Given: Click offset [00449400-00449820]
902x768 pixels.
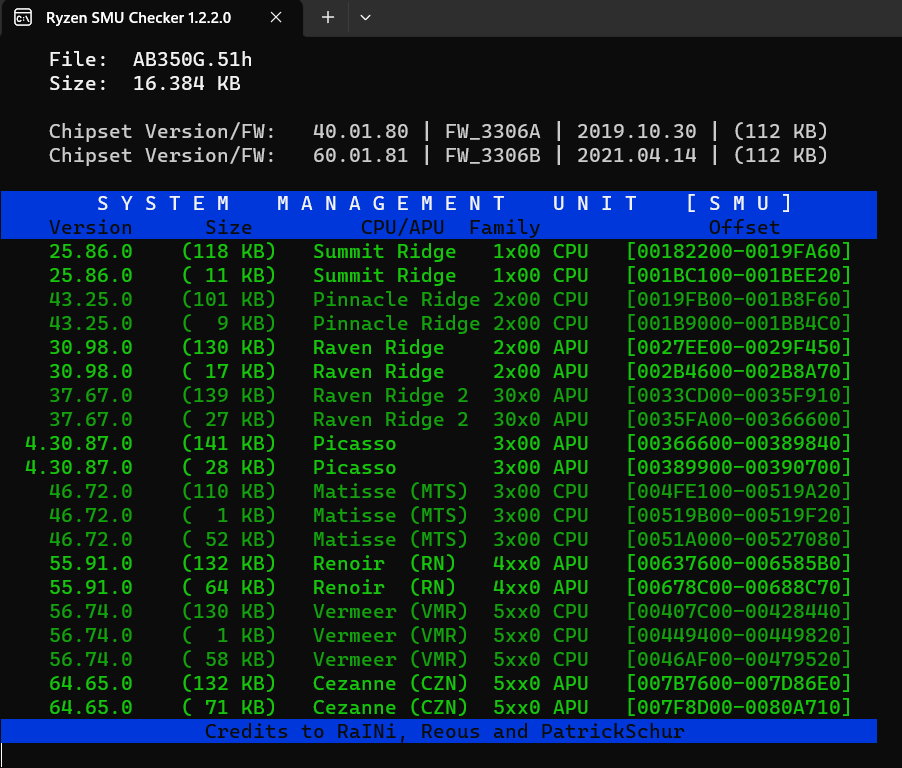Looking at the screenshot, I should (739, 635).
